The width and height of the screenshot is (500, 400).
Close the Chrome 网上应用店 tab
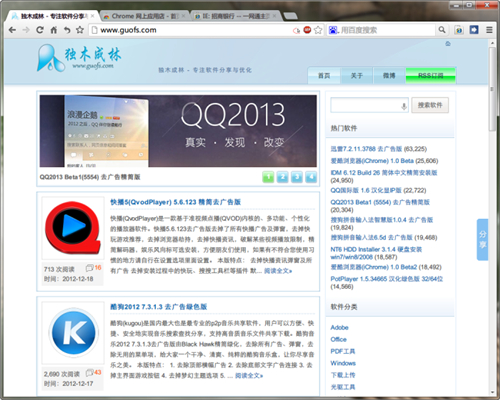tap(183, 16)
